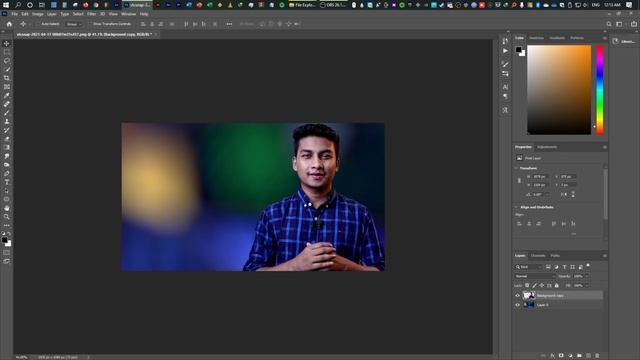This screenshot has width=640, height=360.
Task: Open the Libraries panel button
Action: 624,41
